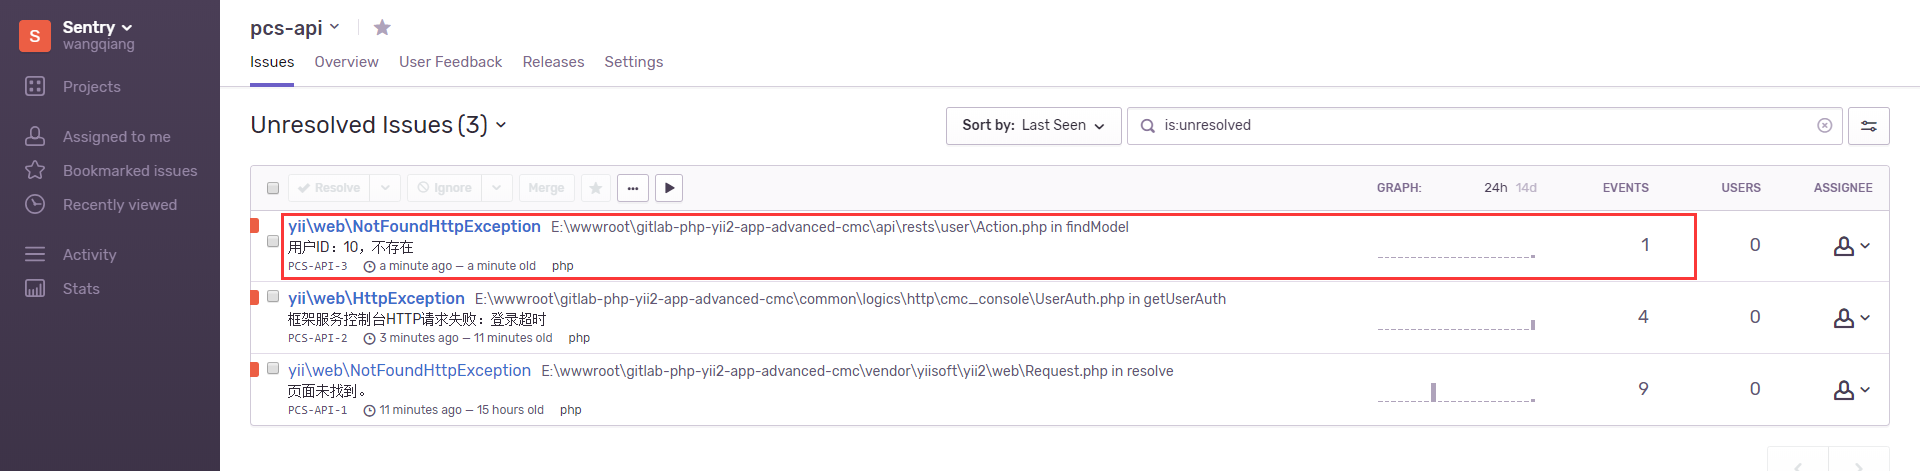Open the Stats sidebar icon
Screen dimensions: 1920x471
35,289
